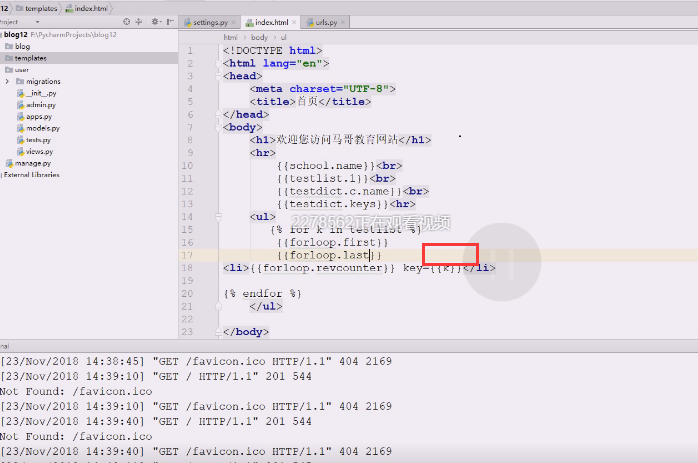Click the {{forloop.revcounter}} expression
Image resolution: width=698 pixels, height=463 pixels.
(322, 268)
